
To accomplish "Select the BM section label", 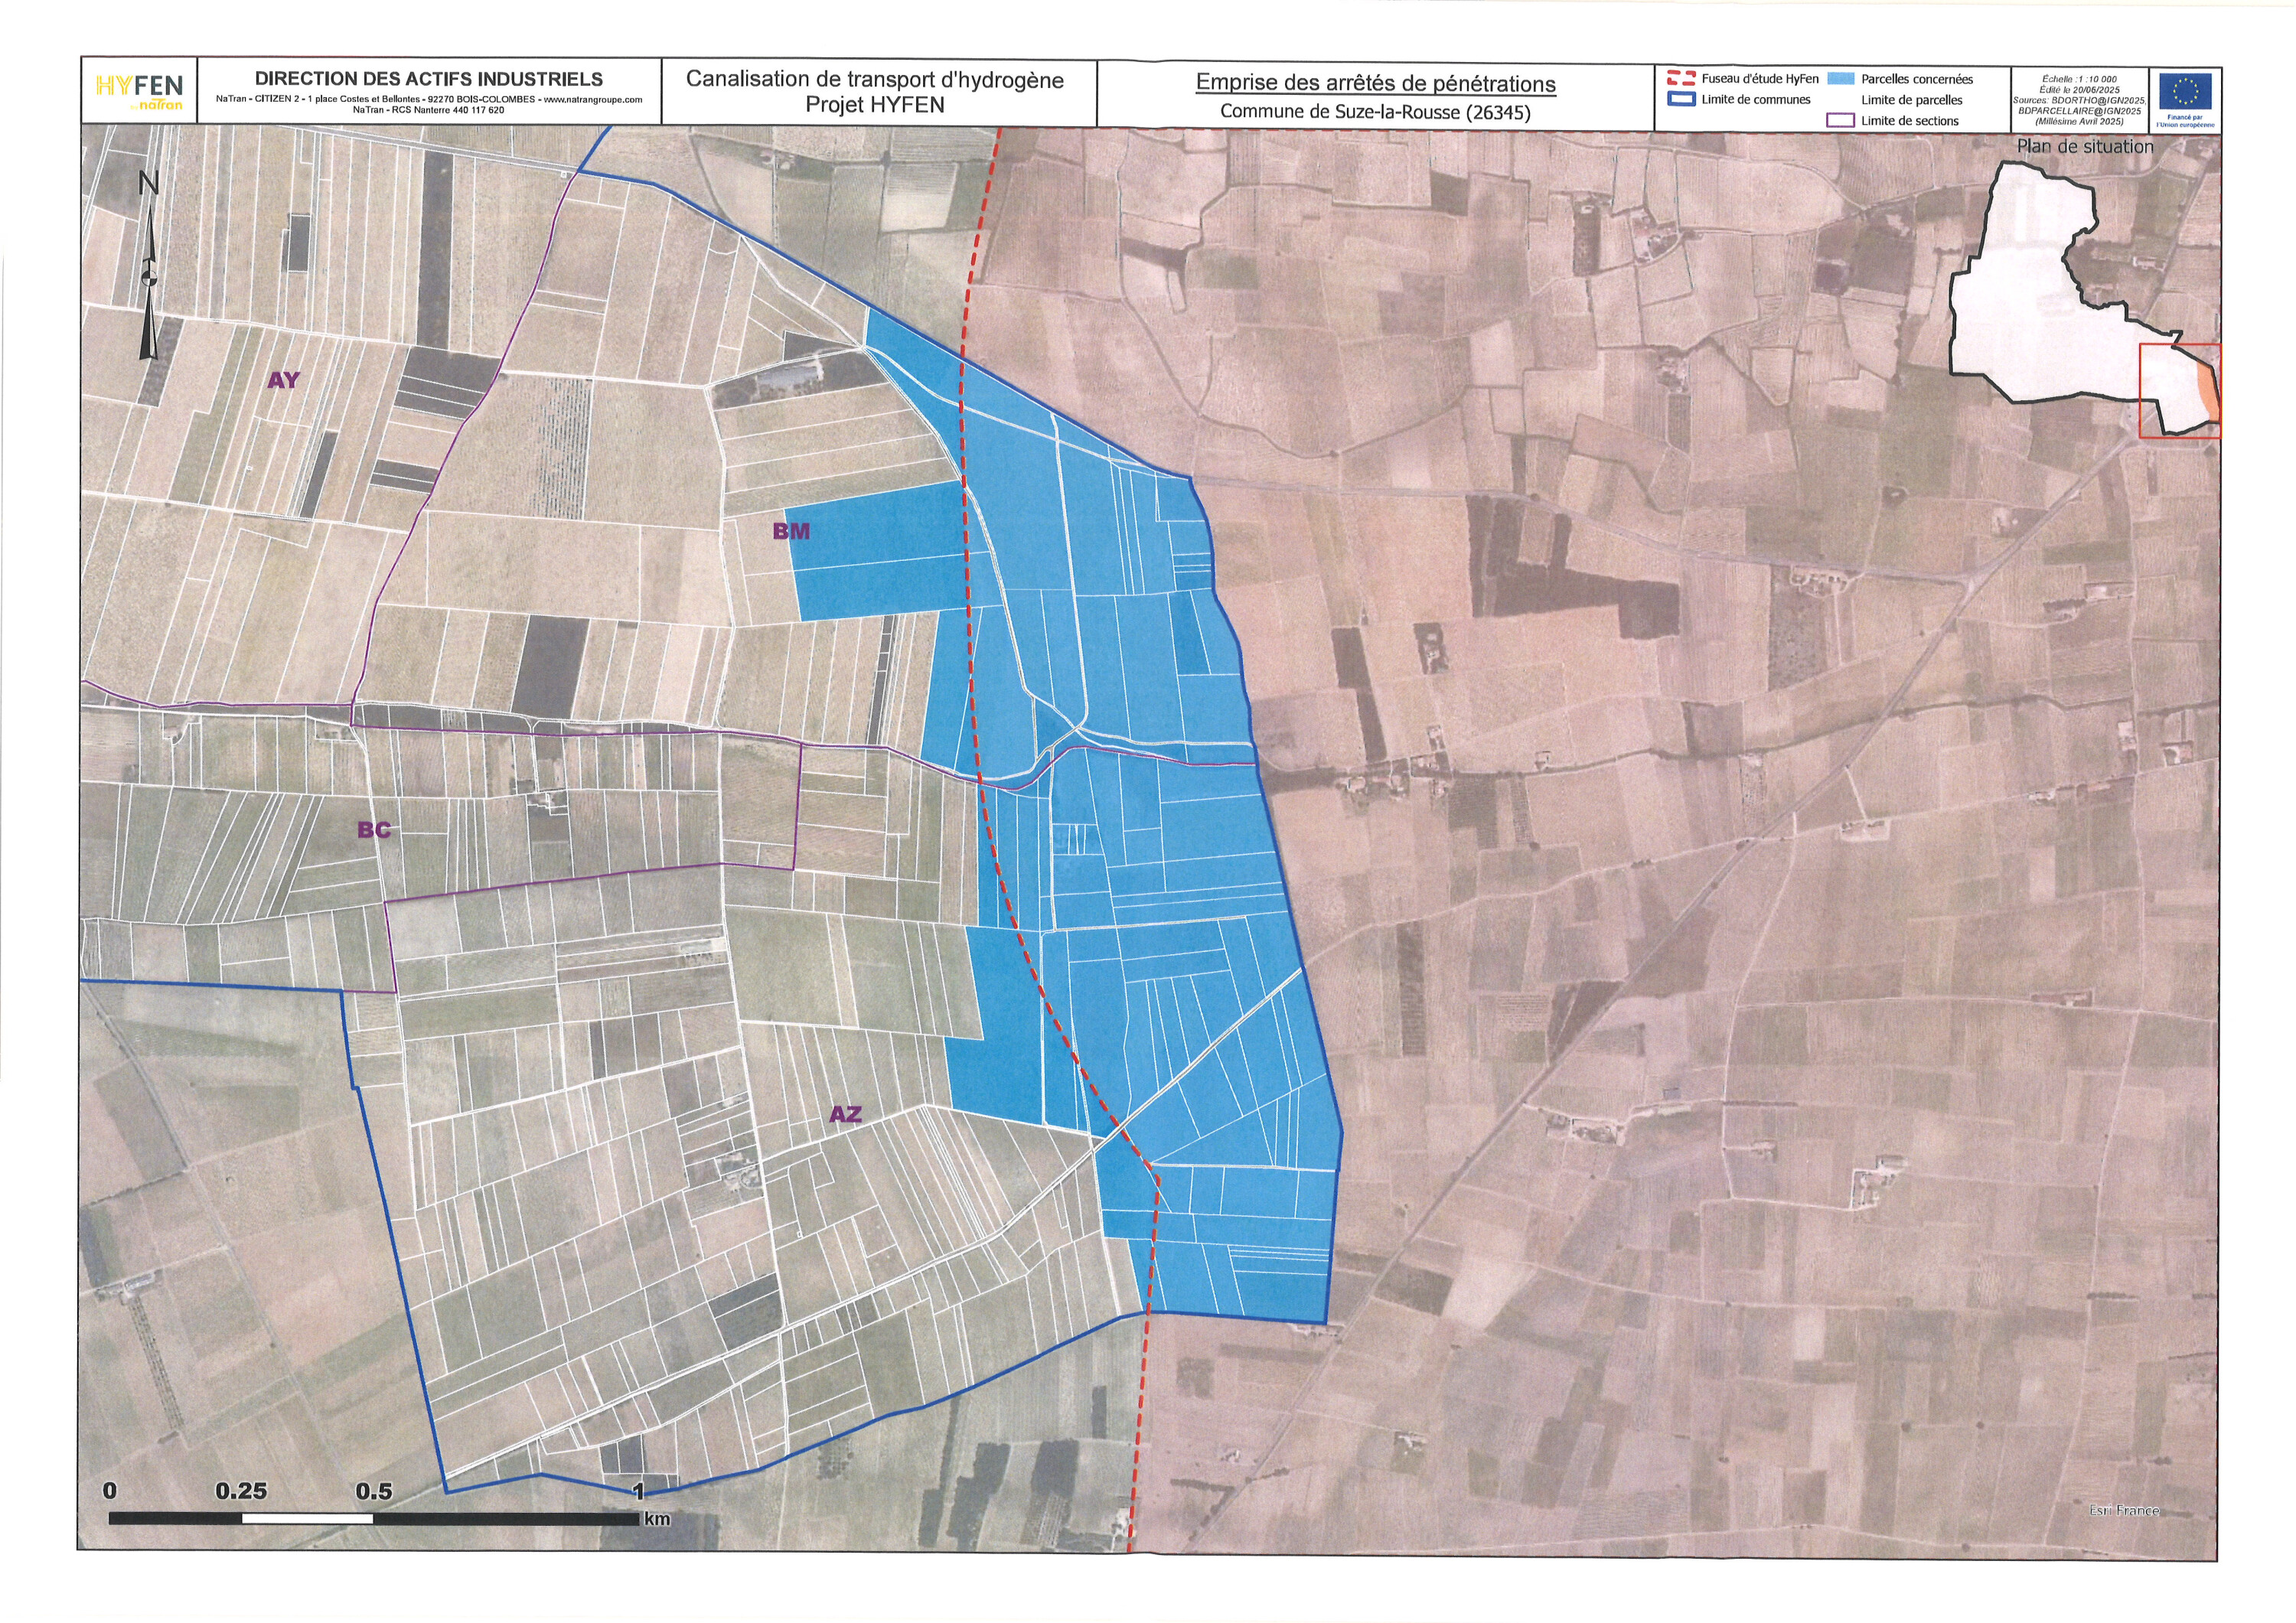I will point(791,531).
